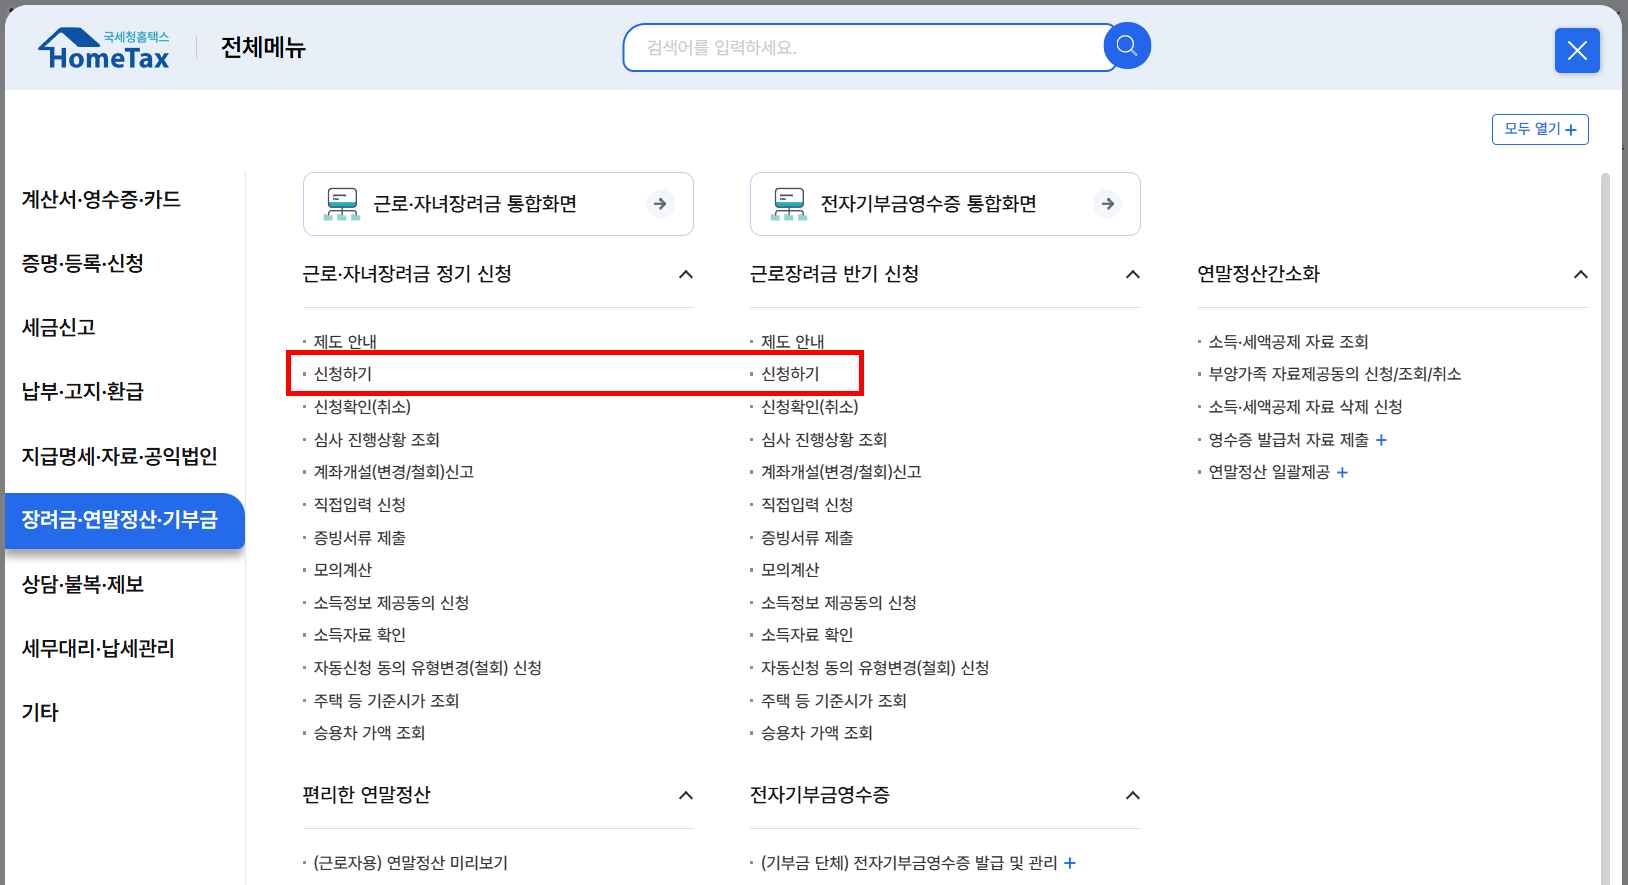
Task: Open 승용차 가액 조회 under 정기 신청
Action: tap(370, 733)
